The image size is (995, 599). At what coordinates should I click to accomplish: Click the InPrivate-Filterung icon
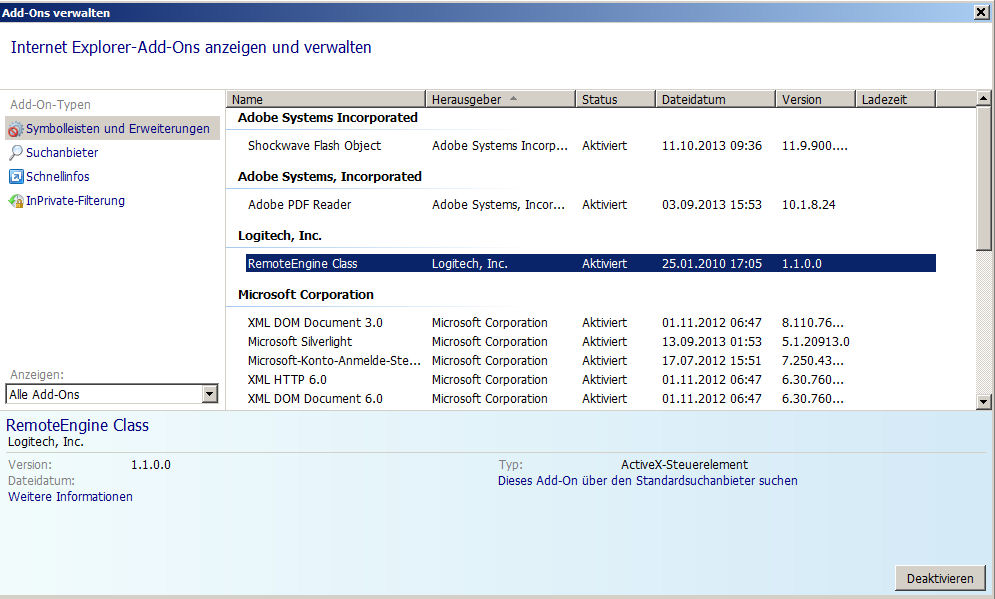tap(15, 201)
